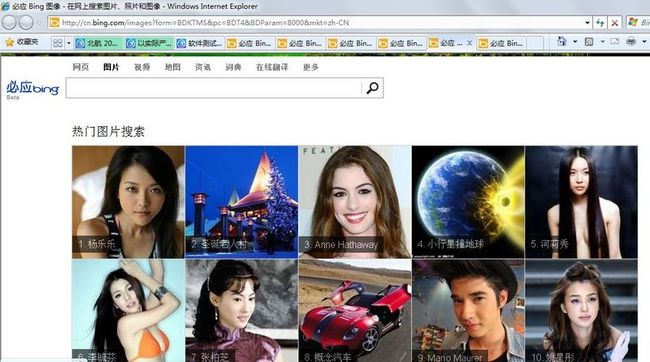Expand the Print dropdown arrow
650x362 pixels.
(644, 41)
